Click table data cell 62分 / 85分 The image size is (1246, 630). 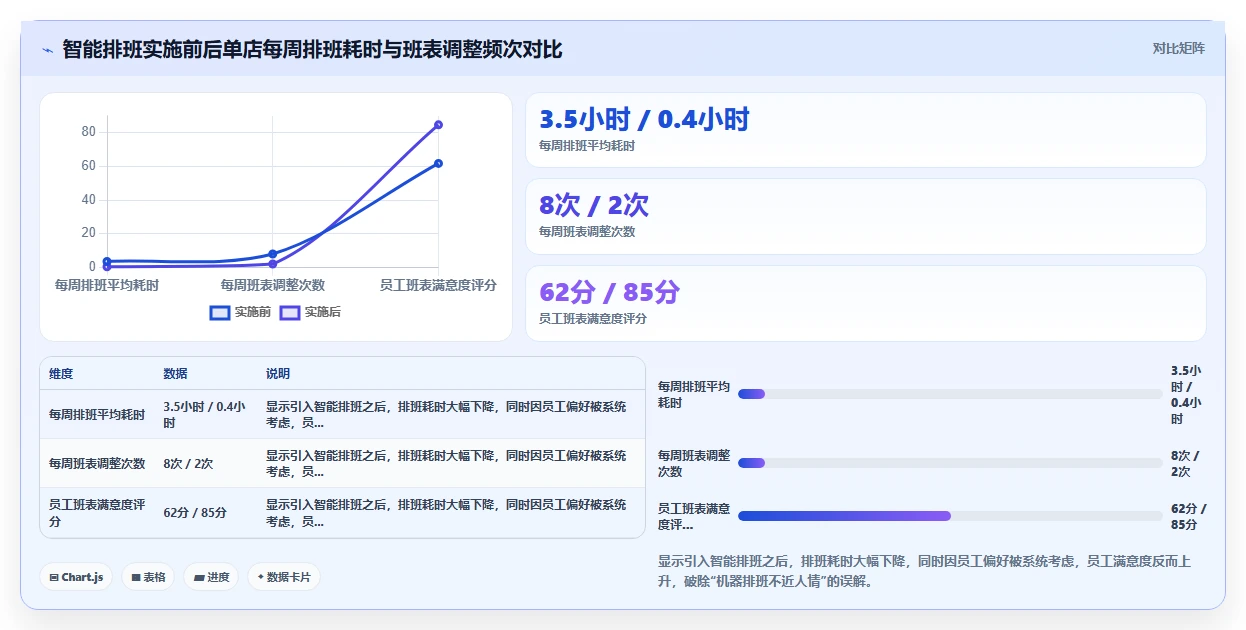[205, 512]
